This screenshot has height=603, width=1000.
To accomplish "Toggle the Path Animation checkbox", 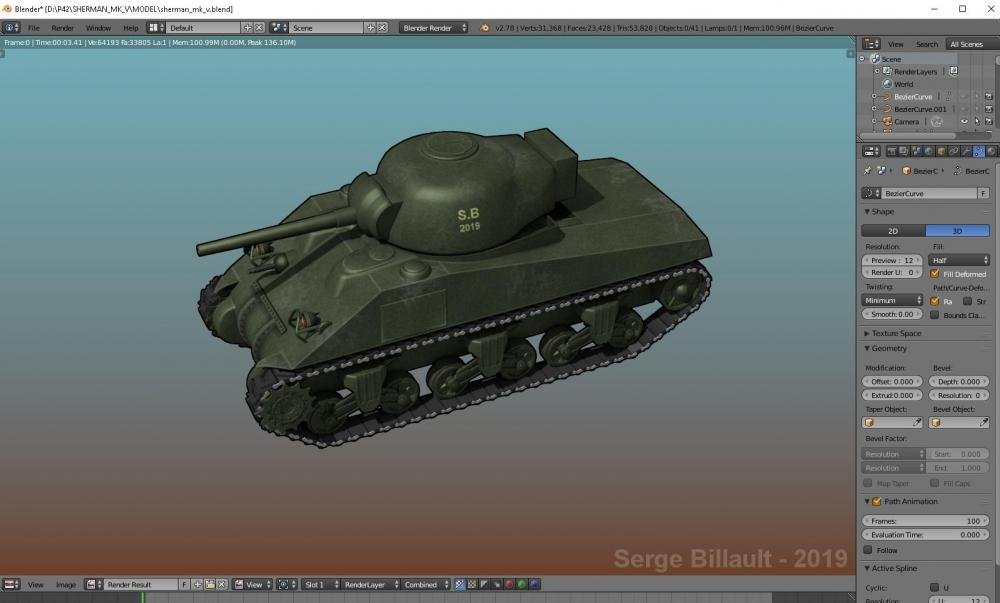I will (877, 502).
